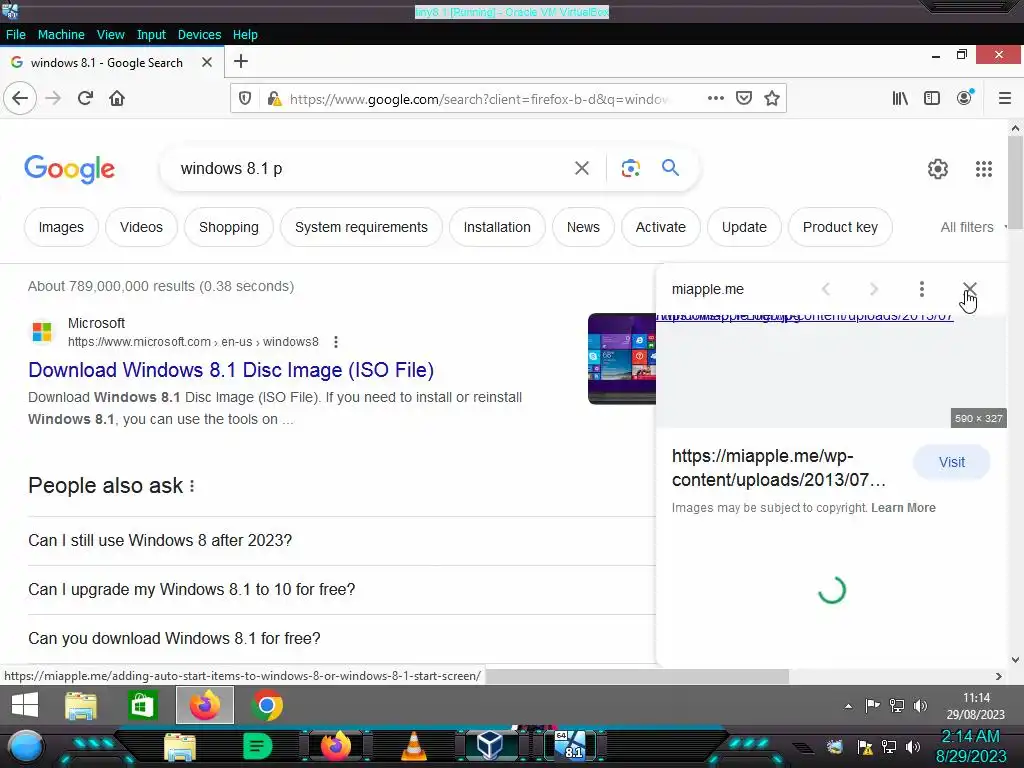Close the 'windows 8.1 - Google Search' tab
Screen dimensions: 1024x768
tap(206, 62)
